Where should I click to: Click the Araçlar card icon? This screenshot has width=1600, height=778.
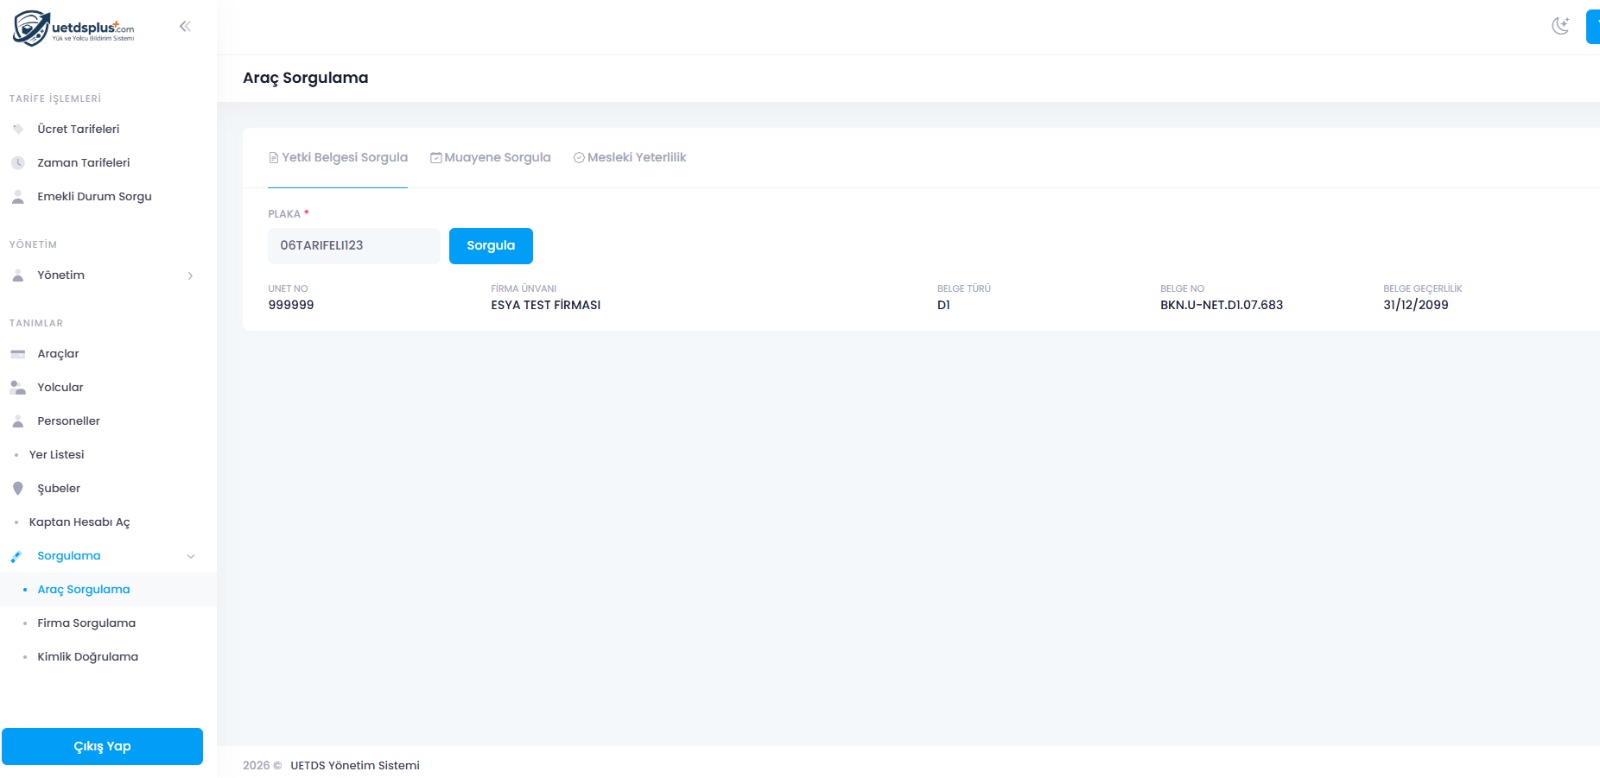click(18, 354)
